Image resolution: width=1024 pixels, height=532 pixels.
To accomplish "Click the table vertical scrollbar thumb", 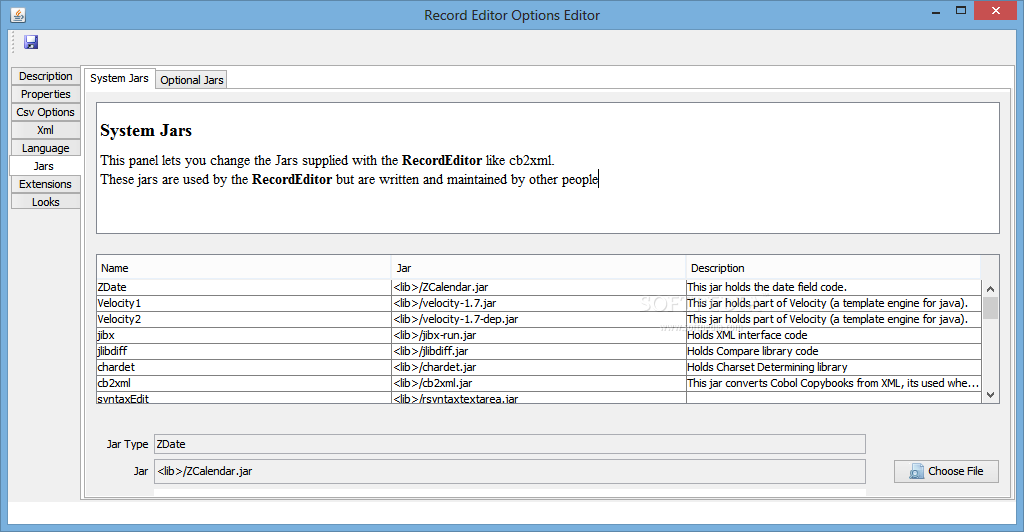I will (990, 308).
